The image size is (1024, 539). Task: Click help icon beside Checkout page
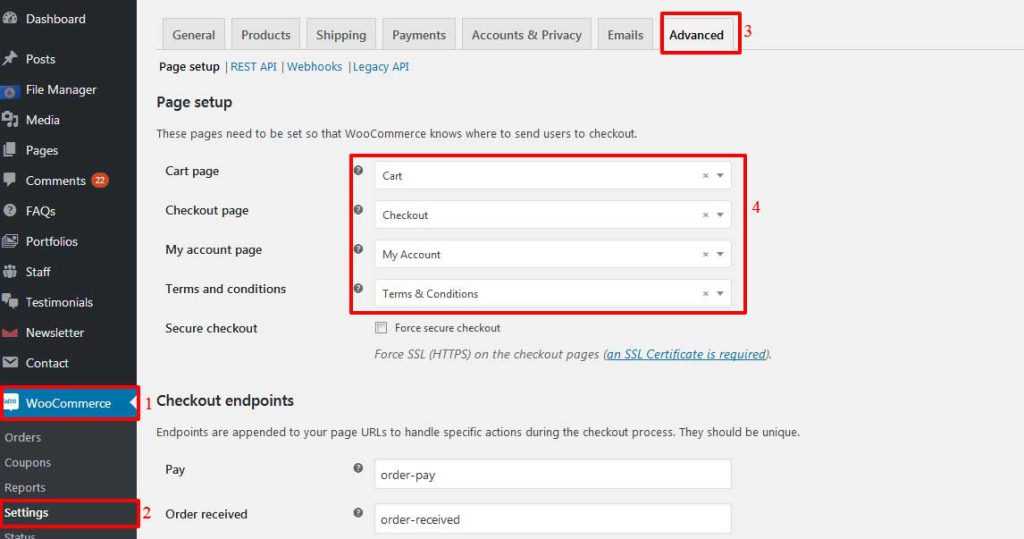click(358, 210)
